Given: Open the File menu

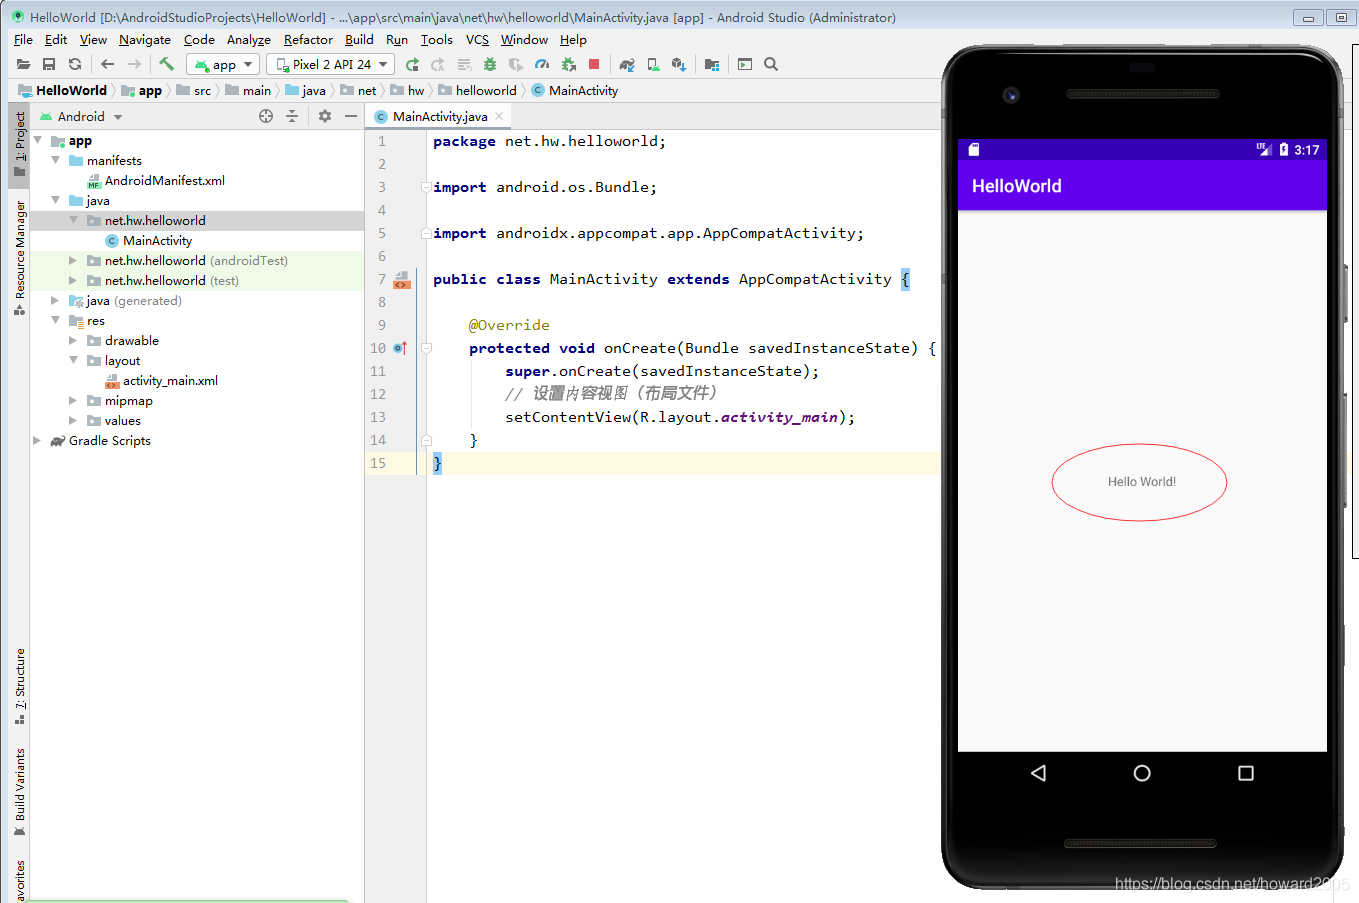Looking at the screenshot, I should 23,39.
